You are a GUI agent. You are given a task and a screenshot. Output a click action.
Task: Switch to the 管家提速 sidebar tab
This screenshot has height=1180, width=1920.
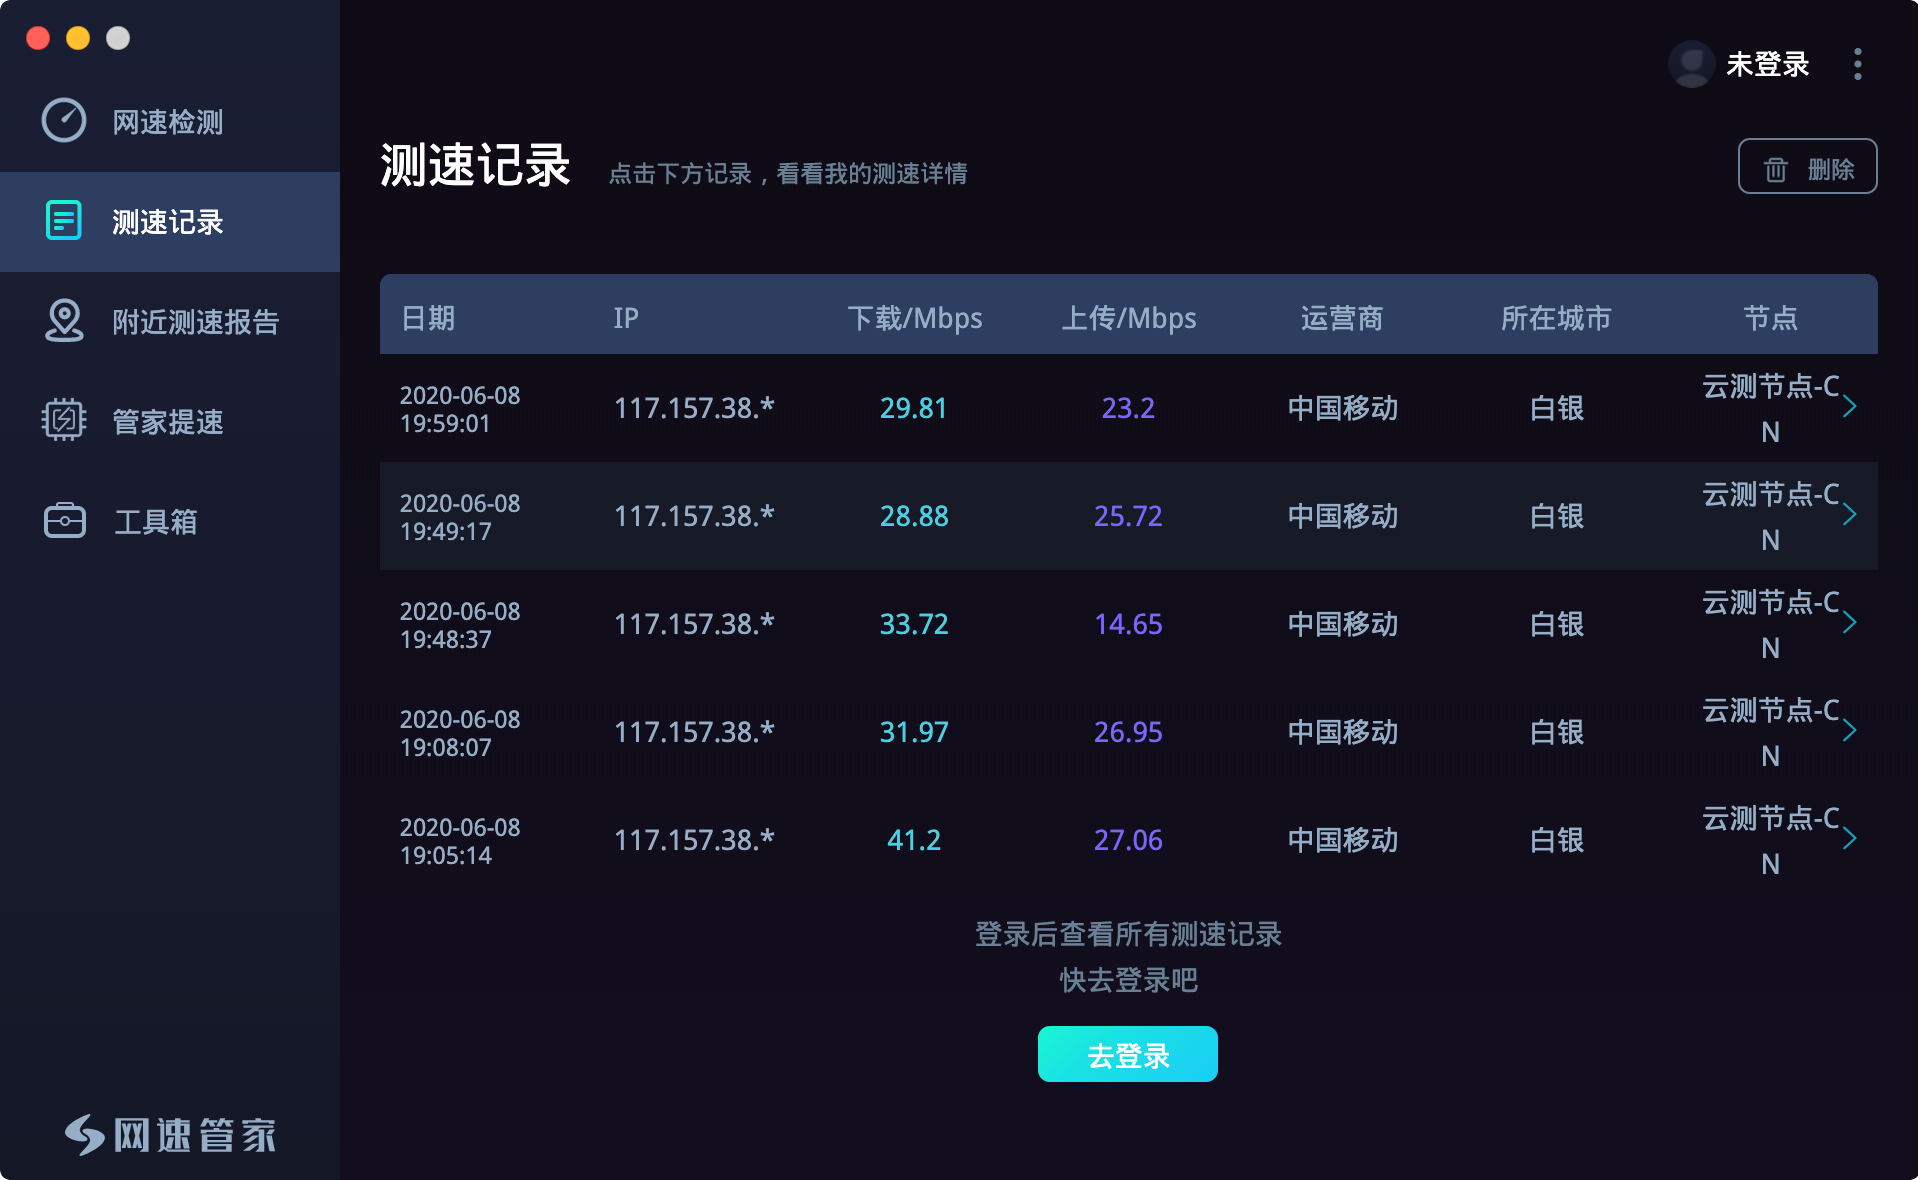point(167,421)
